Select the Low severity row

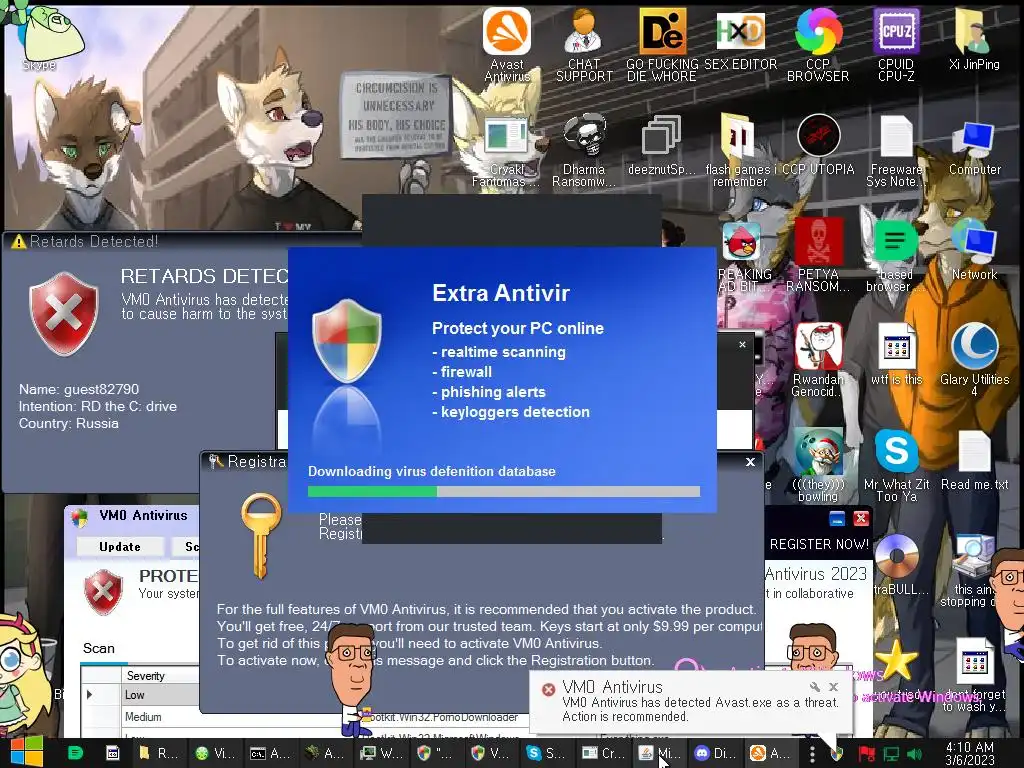tap(140, 695)
